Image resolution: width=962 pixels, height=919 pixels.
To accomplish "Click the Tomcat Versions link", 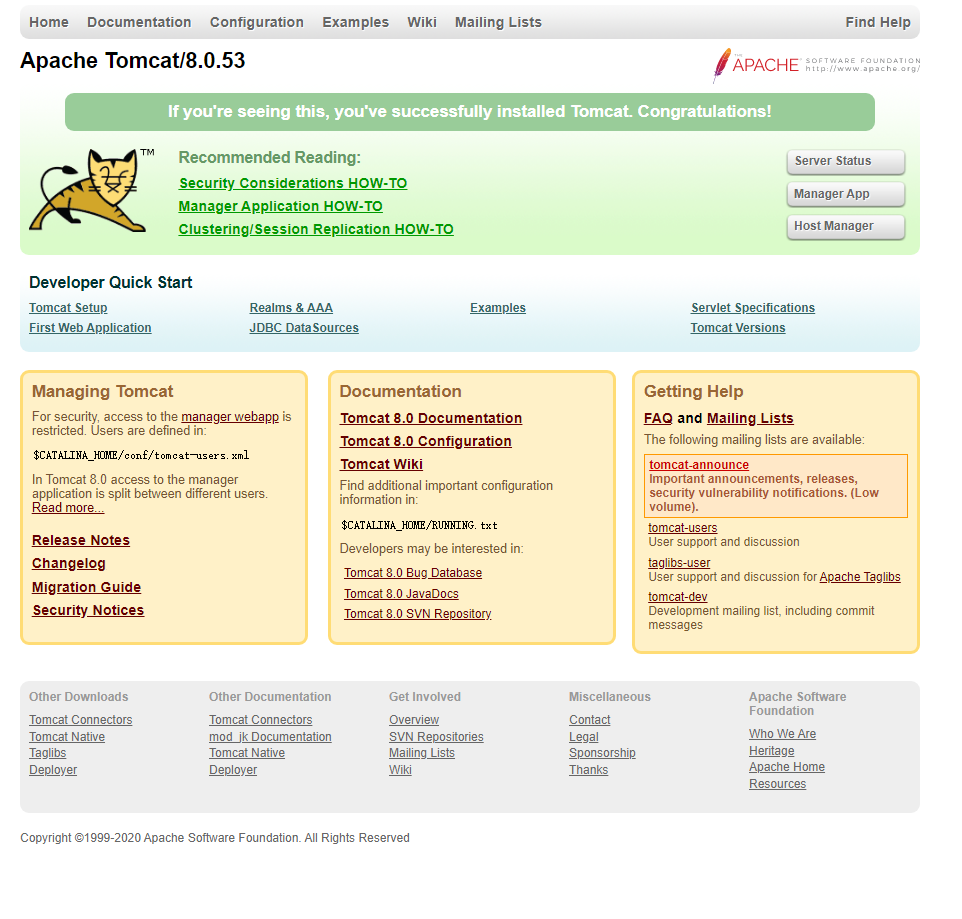I will 737,328.
